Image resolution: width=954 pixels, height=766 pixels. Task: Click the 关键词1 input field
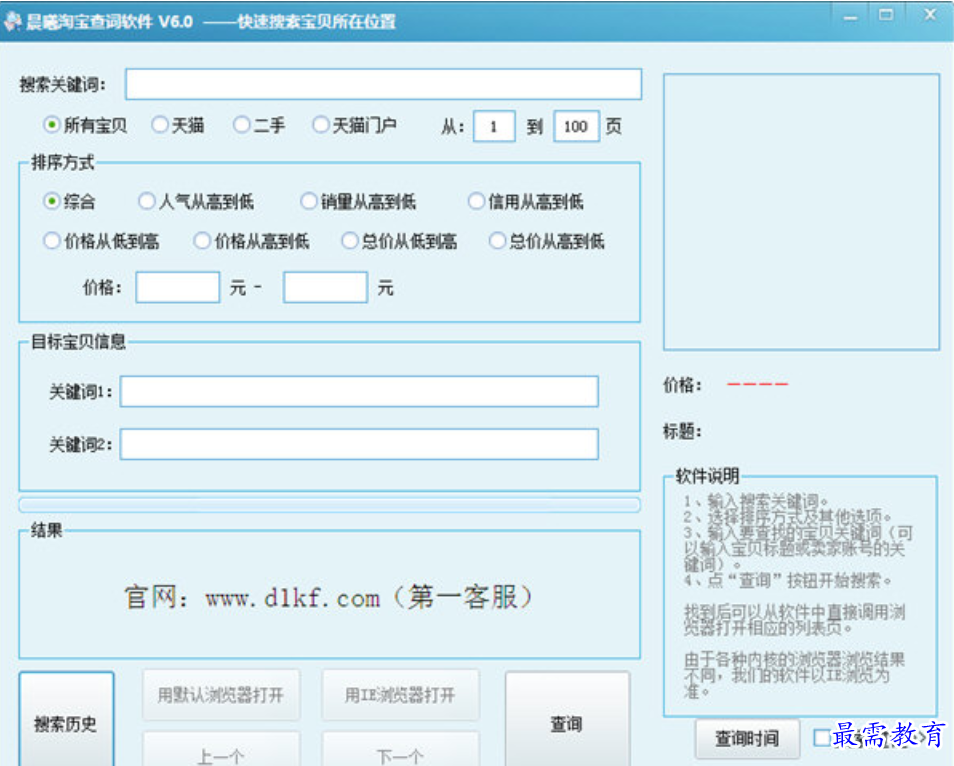[x=359, y=391]
